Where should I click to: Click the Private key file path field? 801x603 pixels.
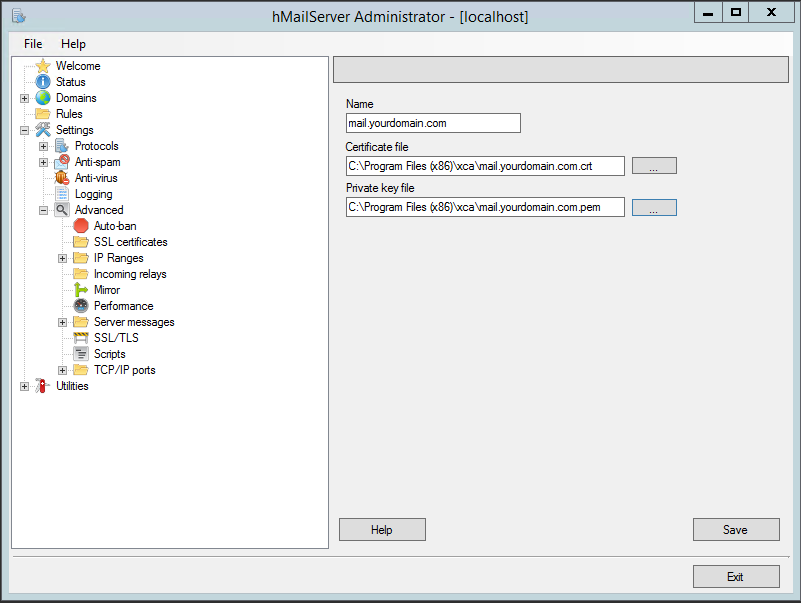[x=485, y=207]
